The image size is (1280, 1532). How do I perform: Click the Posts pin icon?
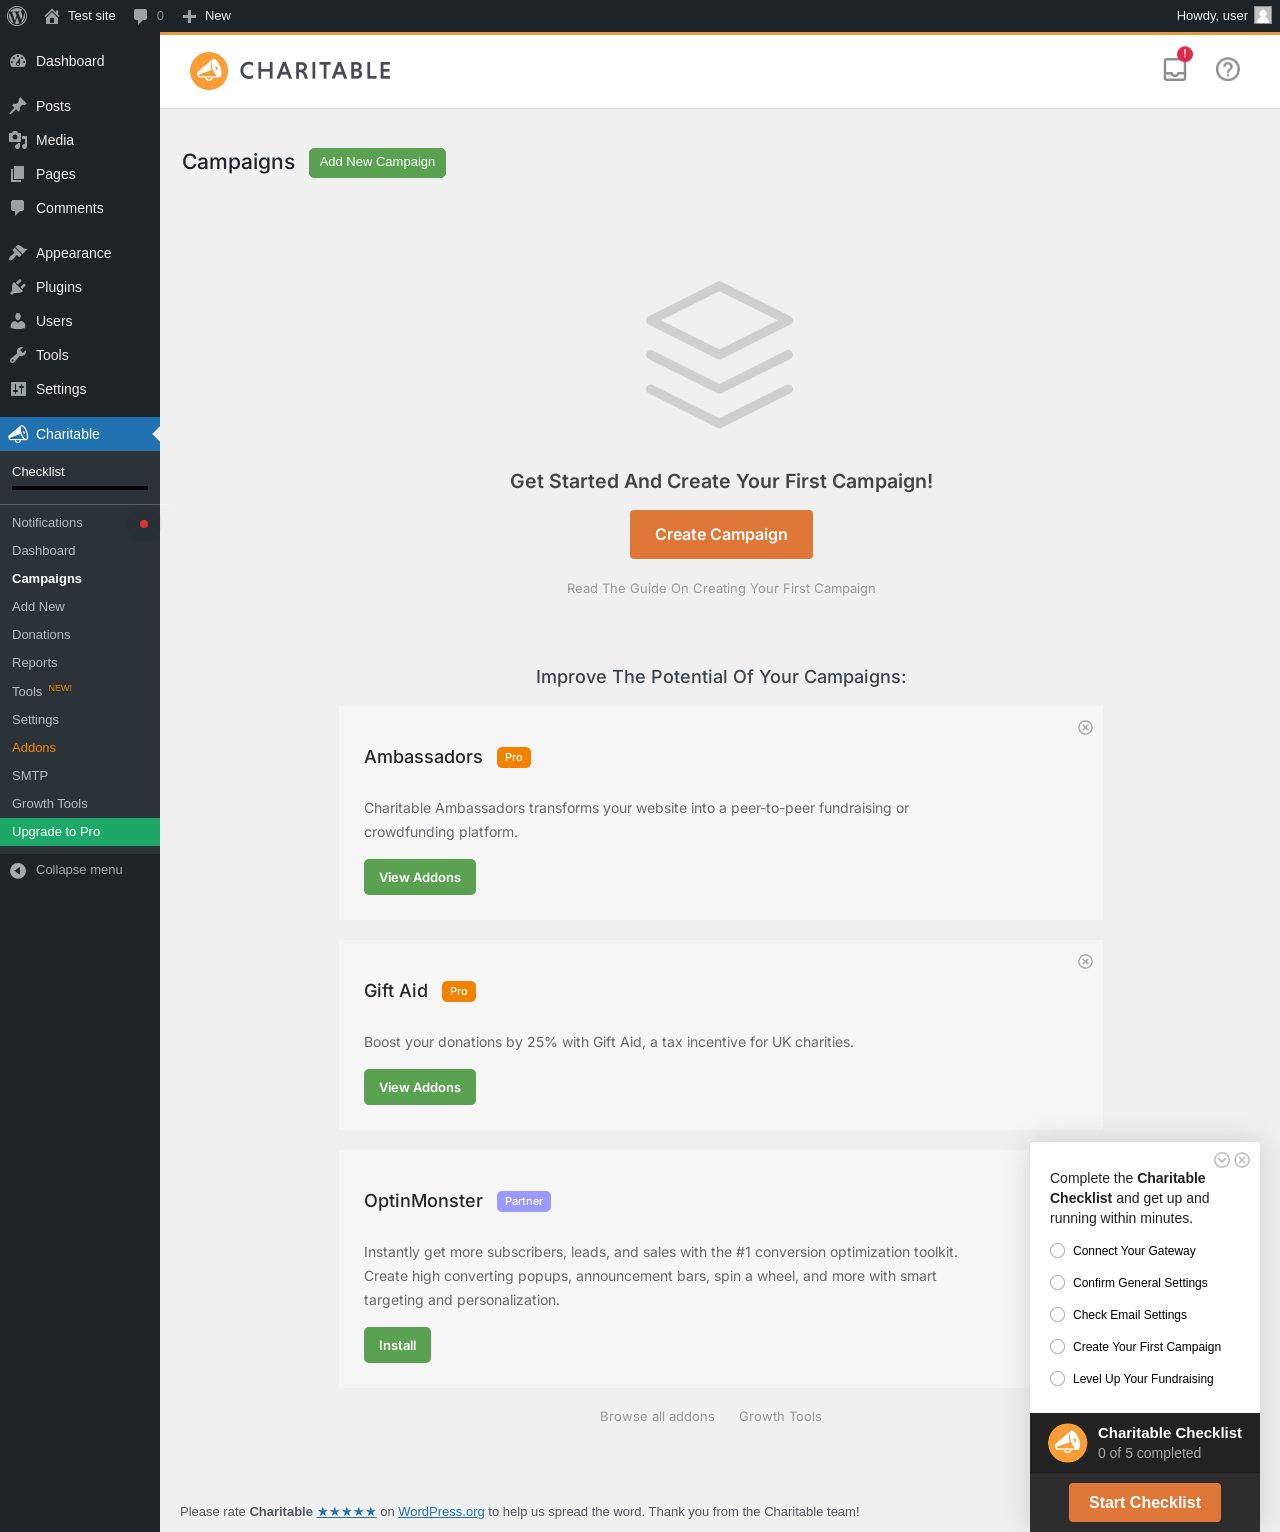click(x=18, y=106)
